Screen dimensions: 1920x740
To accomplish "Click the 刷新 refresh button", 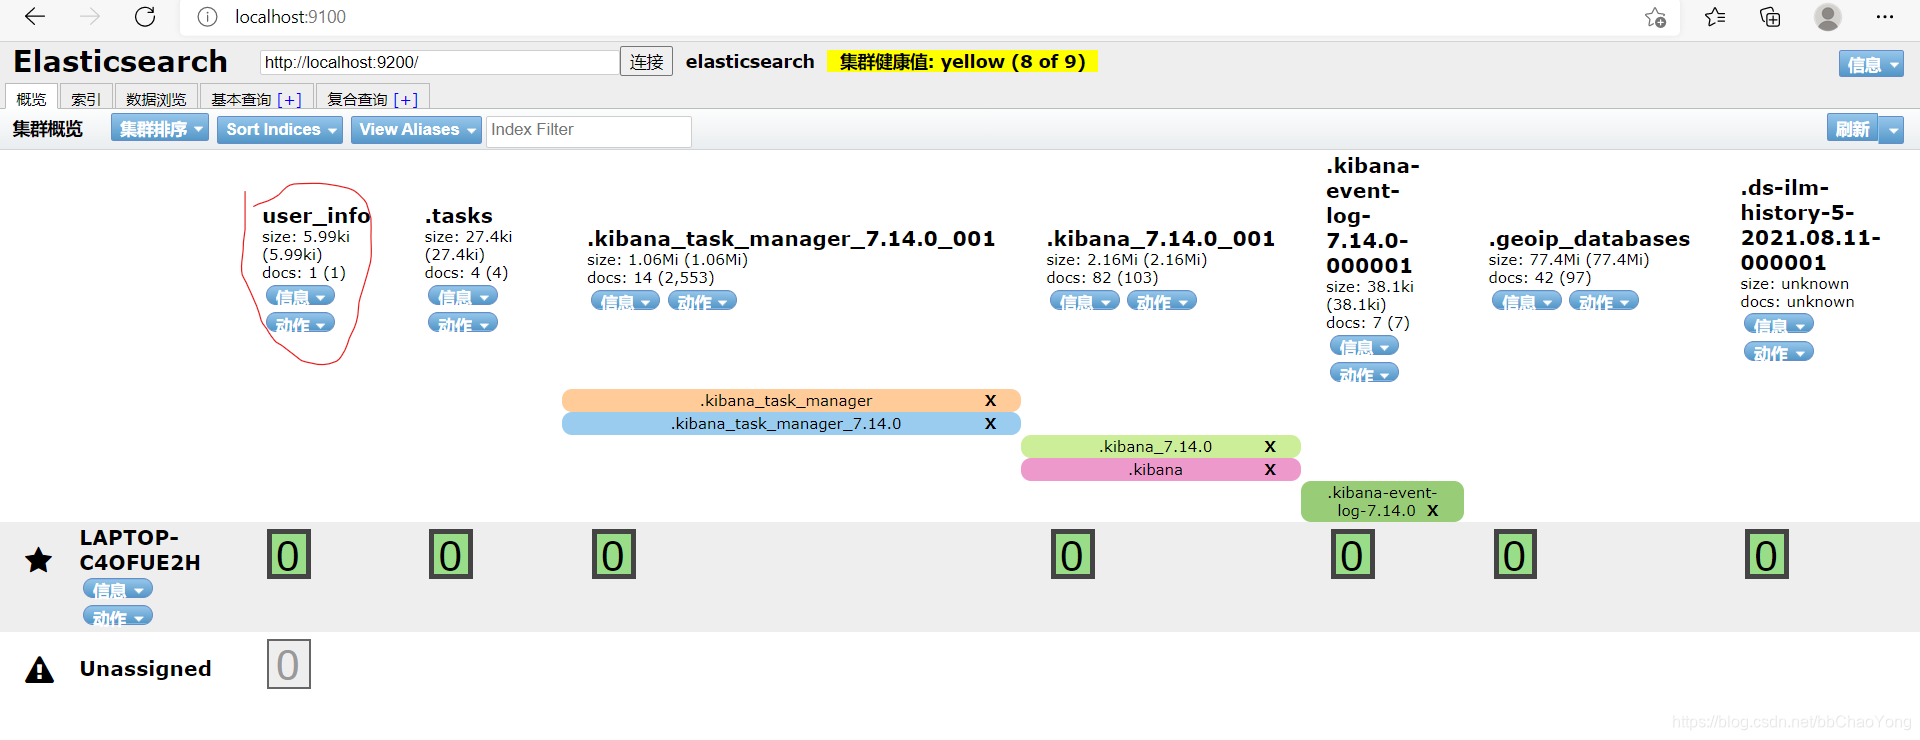I will click(1853, 129).
